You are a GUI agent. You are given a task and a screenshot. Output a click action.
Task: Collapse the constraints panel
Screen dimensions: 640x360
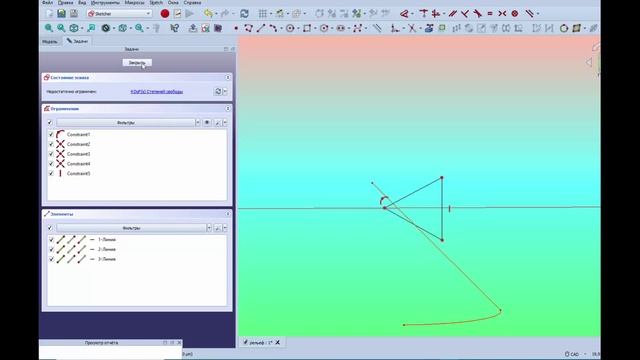[228, 109]
